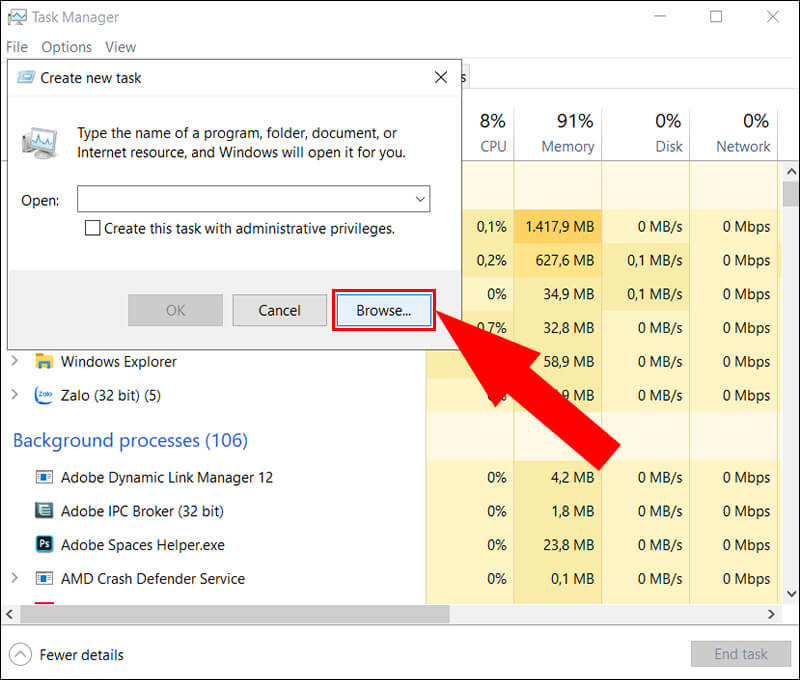800x680 pixels.
Task: Open the Options menu
Action: tap(66, 47)
